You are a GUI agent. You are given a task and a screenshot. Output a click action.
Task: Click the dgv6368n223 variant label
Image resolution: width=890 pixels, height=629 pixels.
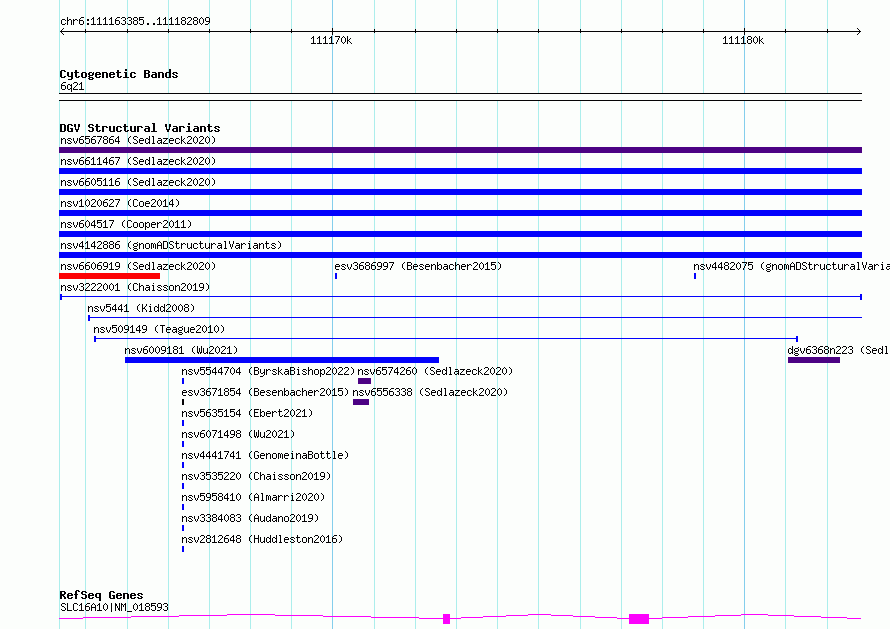click(838, 350)
